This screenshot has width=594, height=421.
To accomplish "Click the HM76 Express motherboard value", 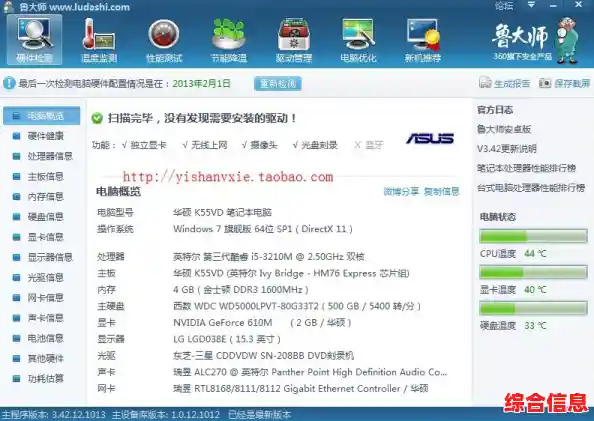I will point(291,273).
